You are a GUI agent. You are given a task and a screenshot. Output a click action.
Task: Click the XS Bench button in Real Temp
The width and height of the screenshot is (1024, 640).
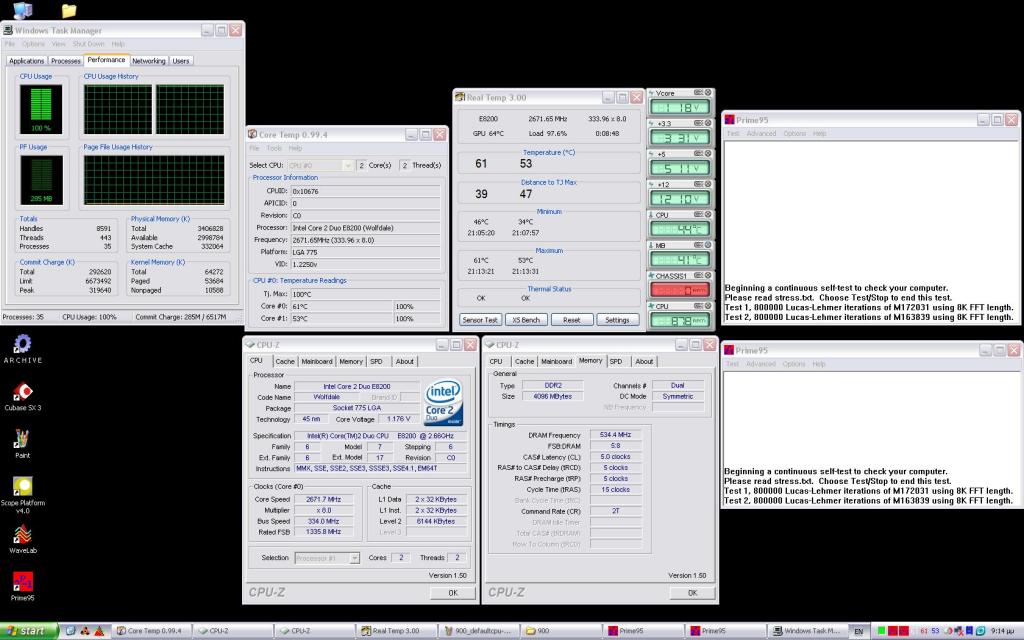point(526,320)
